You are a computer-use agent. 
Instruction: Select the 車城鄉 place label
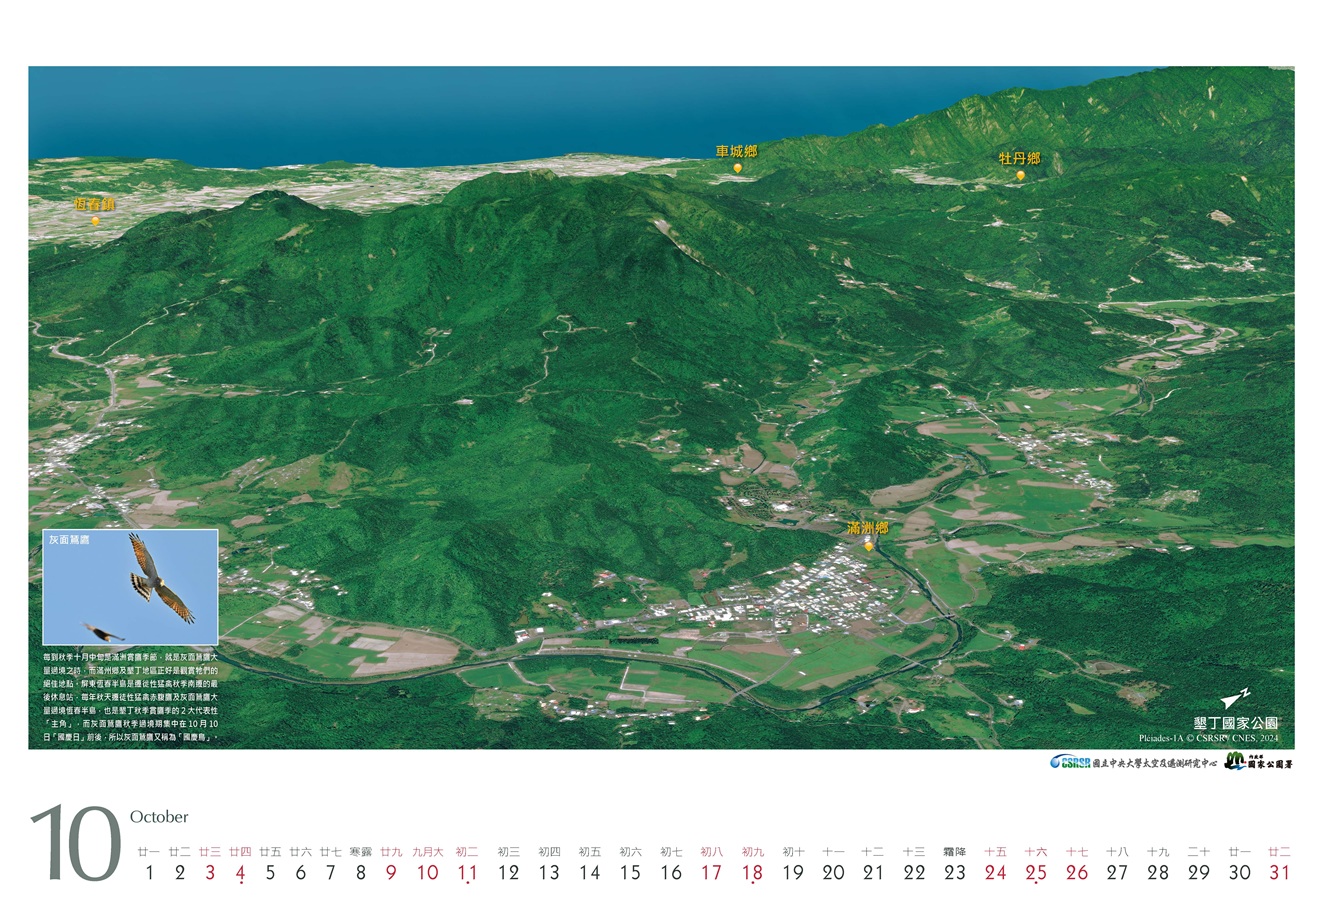(736, 151)
